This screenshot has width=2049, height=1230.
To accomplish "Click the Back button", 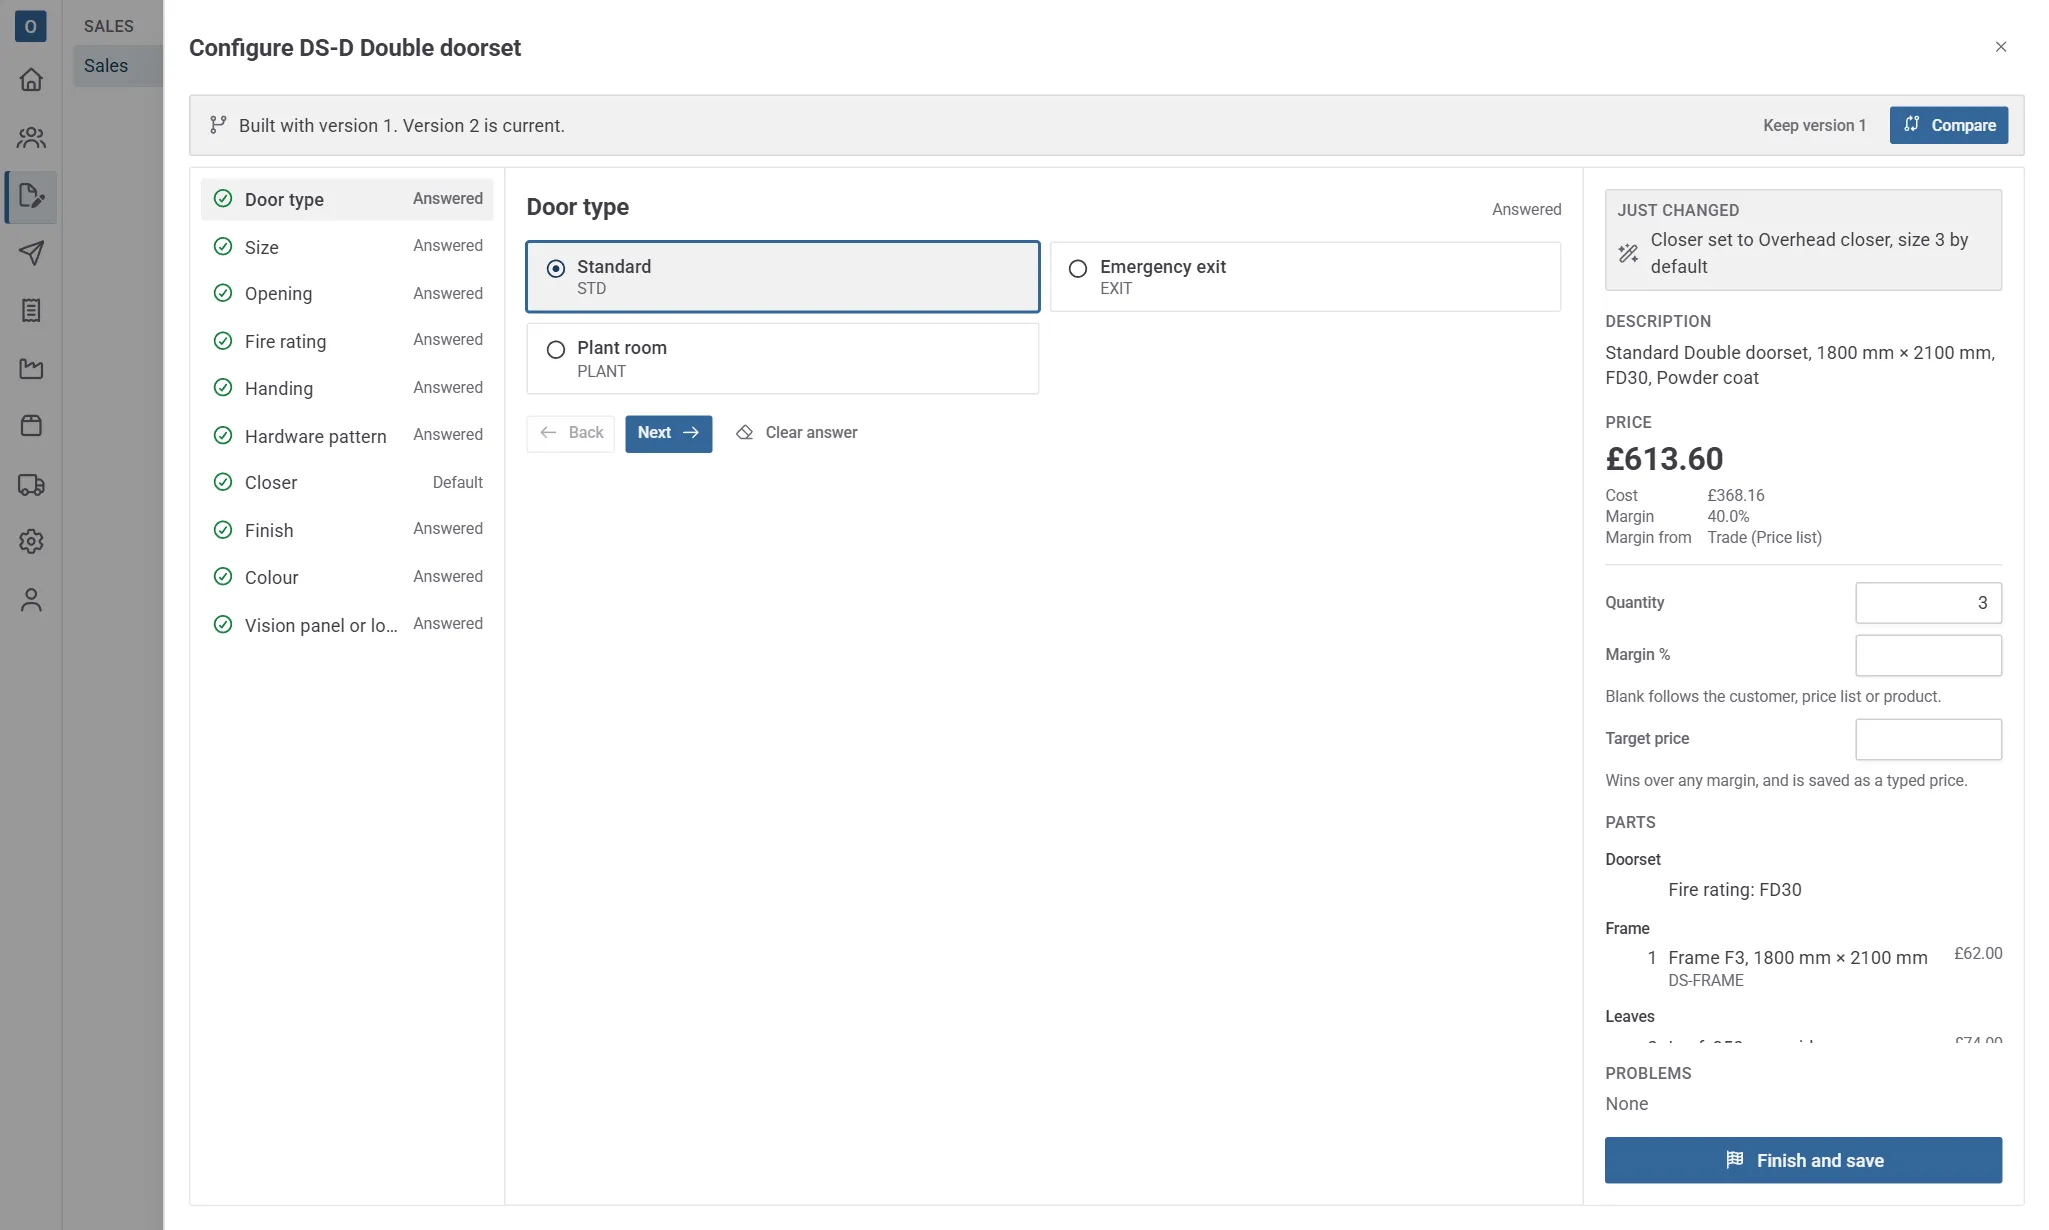I will [571, 433].
